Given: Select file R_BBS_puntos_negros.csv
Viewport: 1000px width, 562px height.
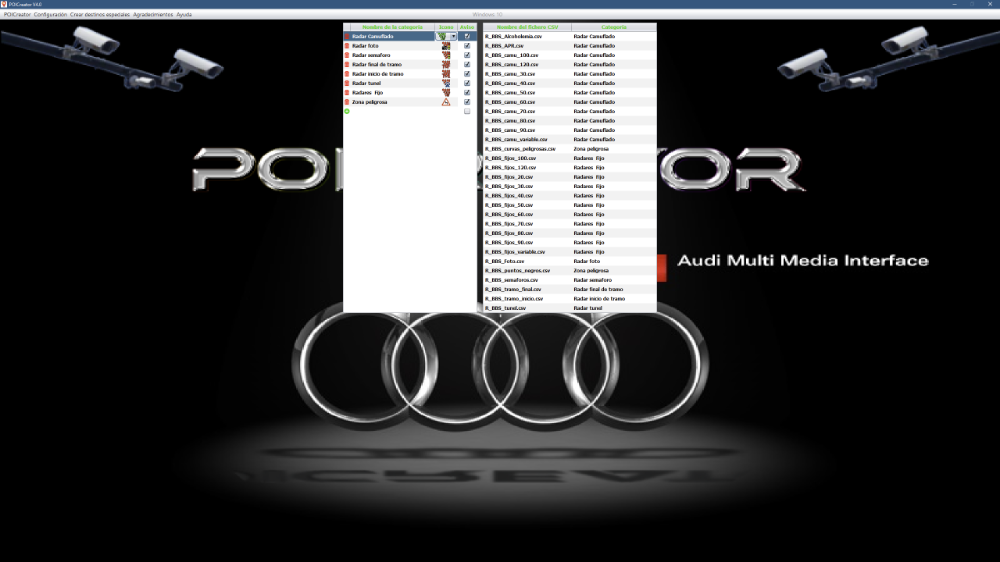Looking at the screenshot, I should click(517, 270).
